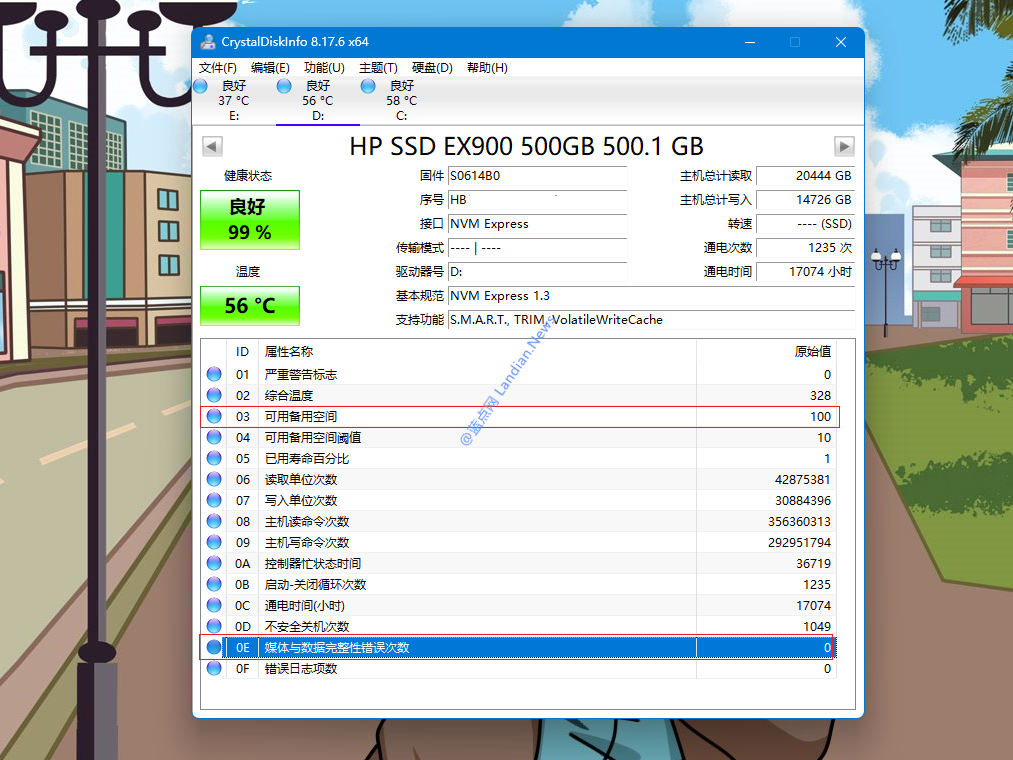Click the standard field NVM Express 1.3

651,295
